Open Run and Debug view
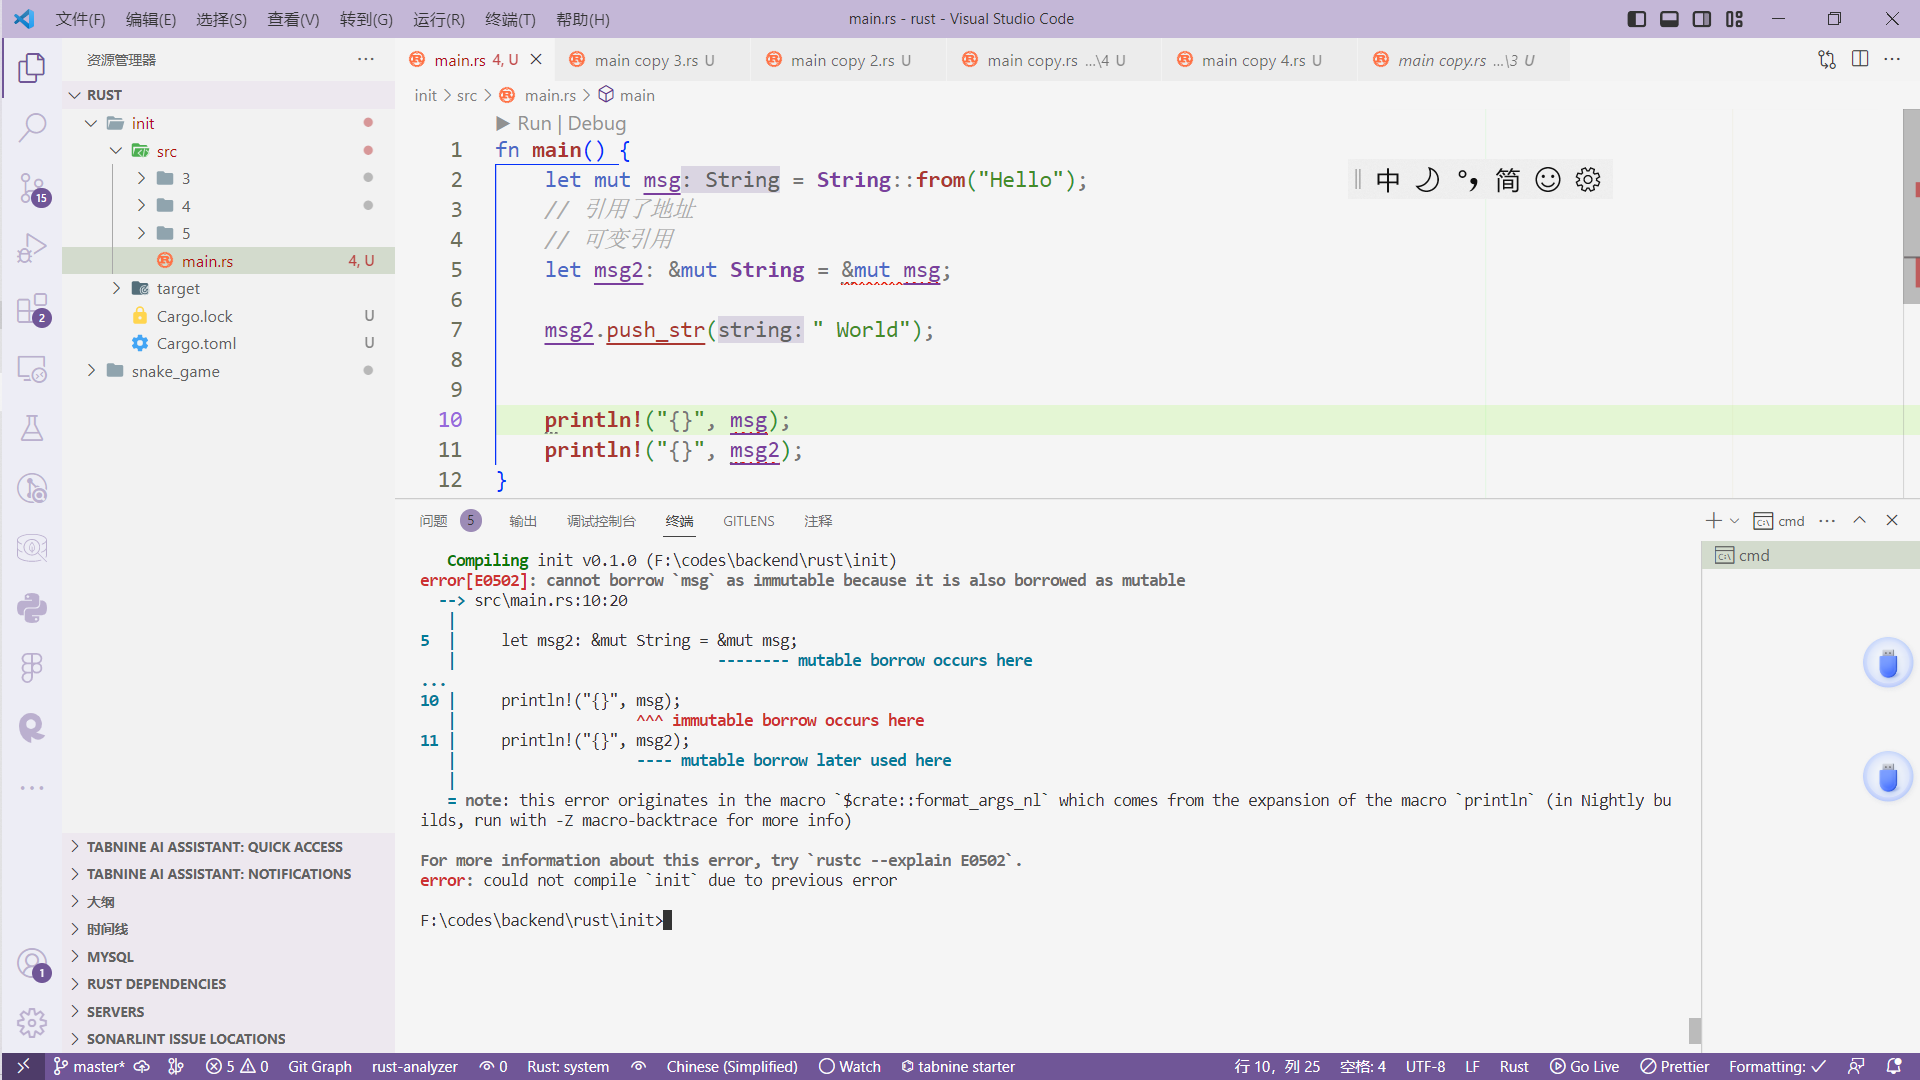 [x=32, y=248]
